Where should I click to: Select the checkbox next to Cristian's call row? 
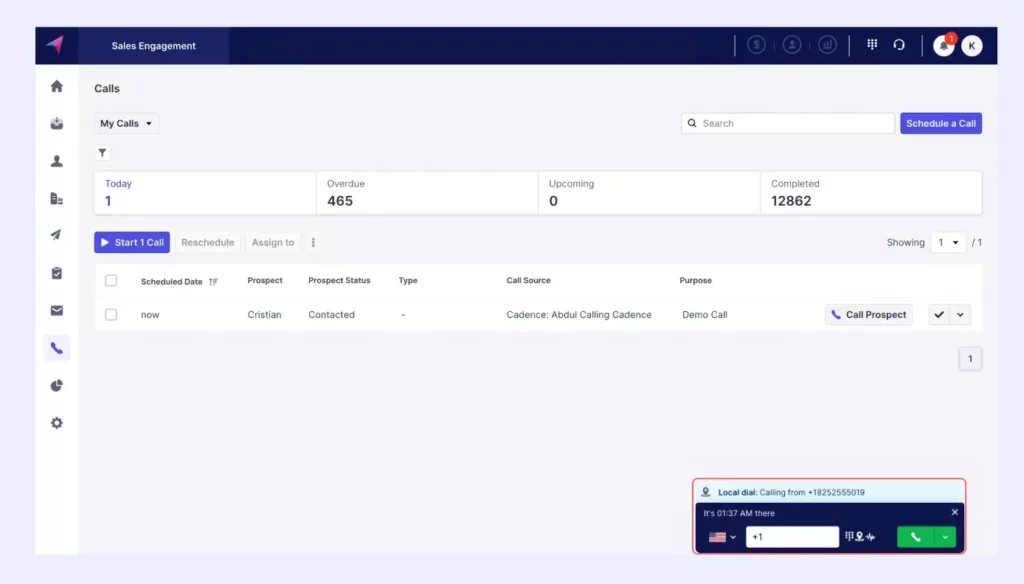111,314
